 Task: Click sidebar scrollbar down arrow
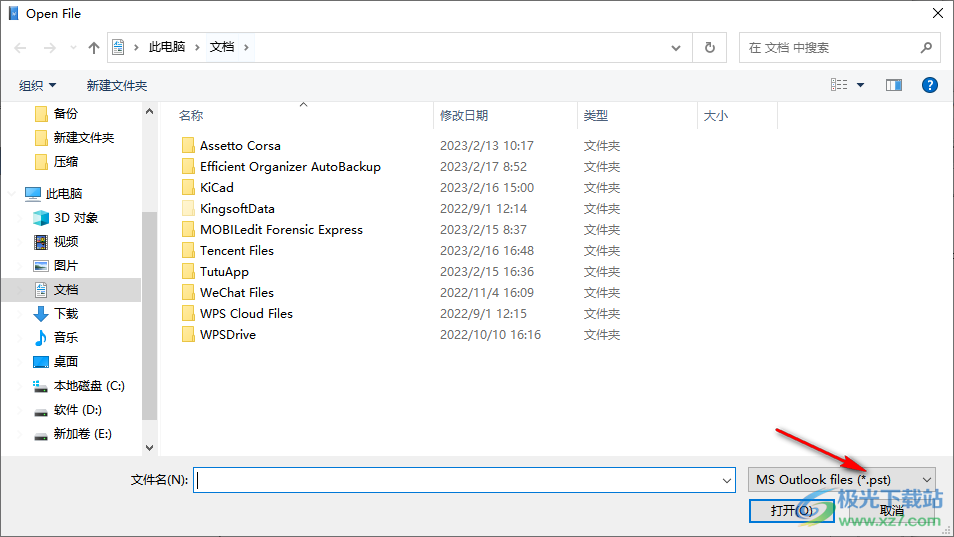click(150, 448)
